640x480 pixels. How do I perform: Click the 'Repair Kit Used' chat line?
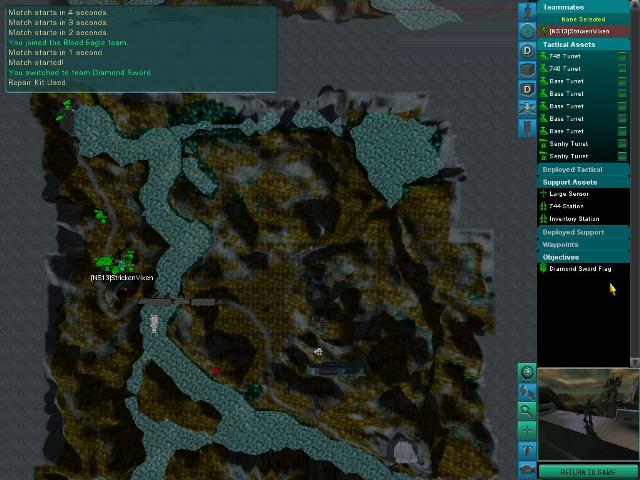point(38,82)
